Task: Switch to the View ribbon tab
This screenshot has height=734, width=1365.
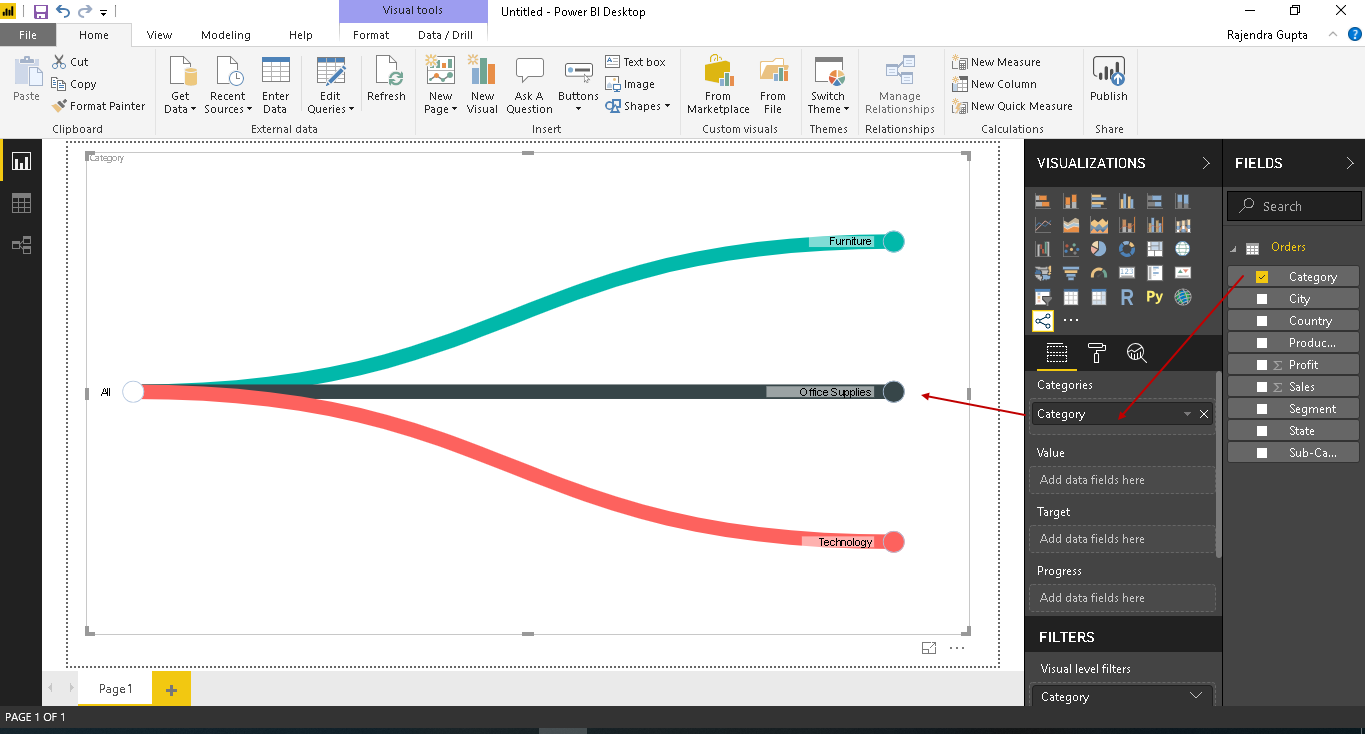Action: 159,35
